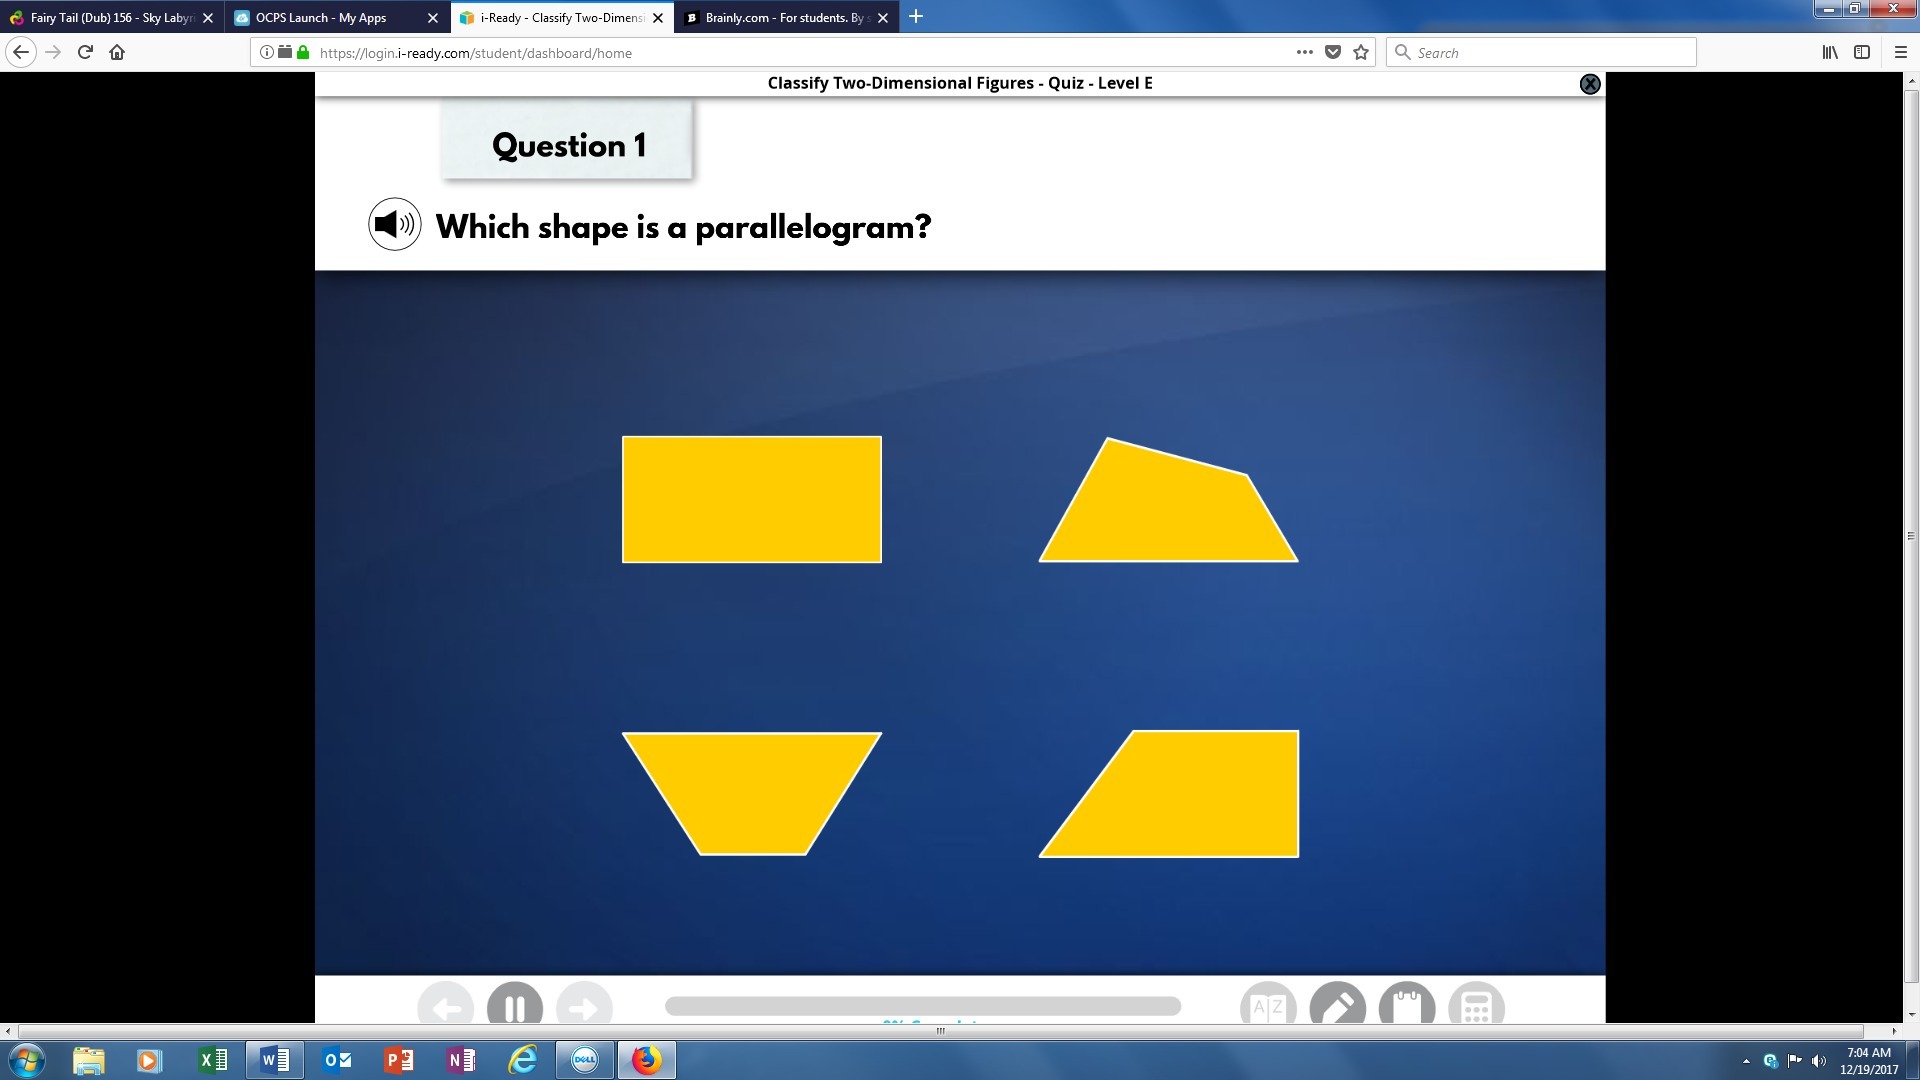Play the question audio speaker icon
The height and width of the screenshot is (1080, 1920).
coord(394,225)
